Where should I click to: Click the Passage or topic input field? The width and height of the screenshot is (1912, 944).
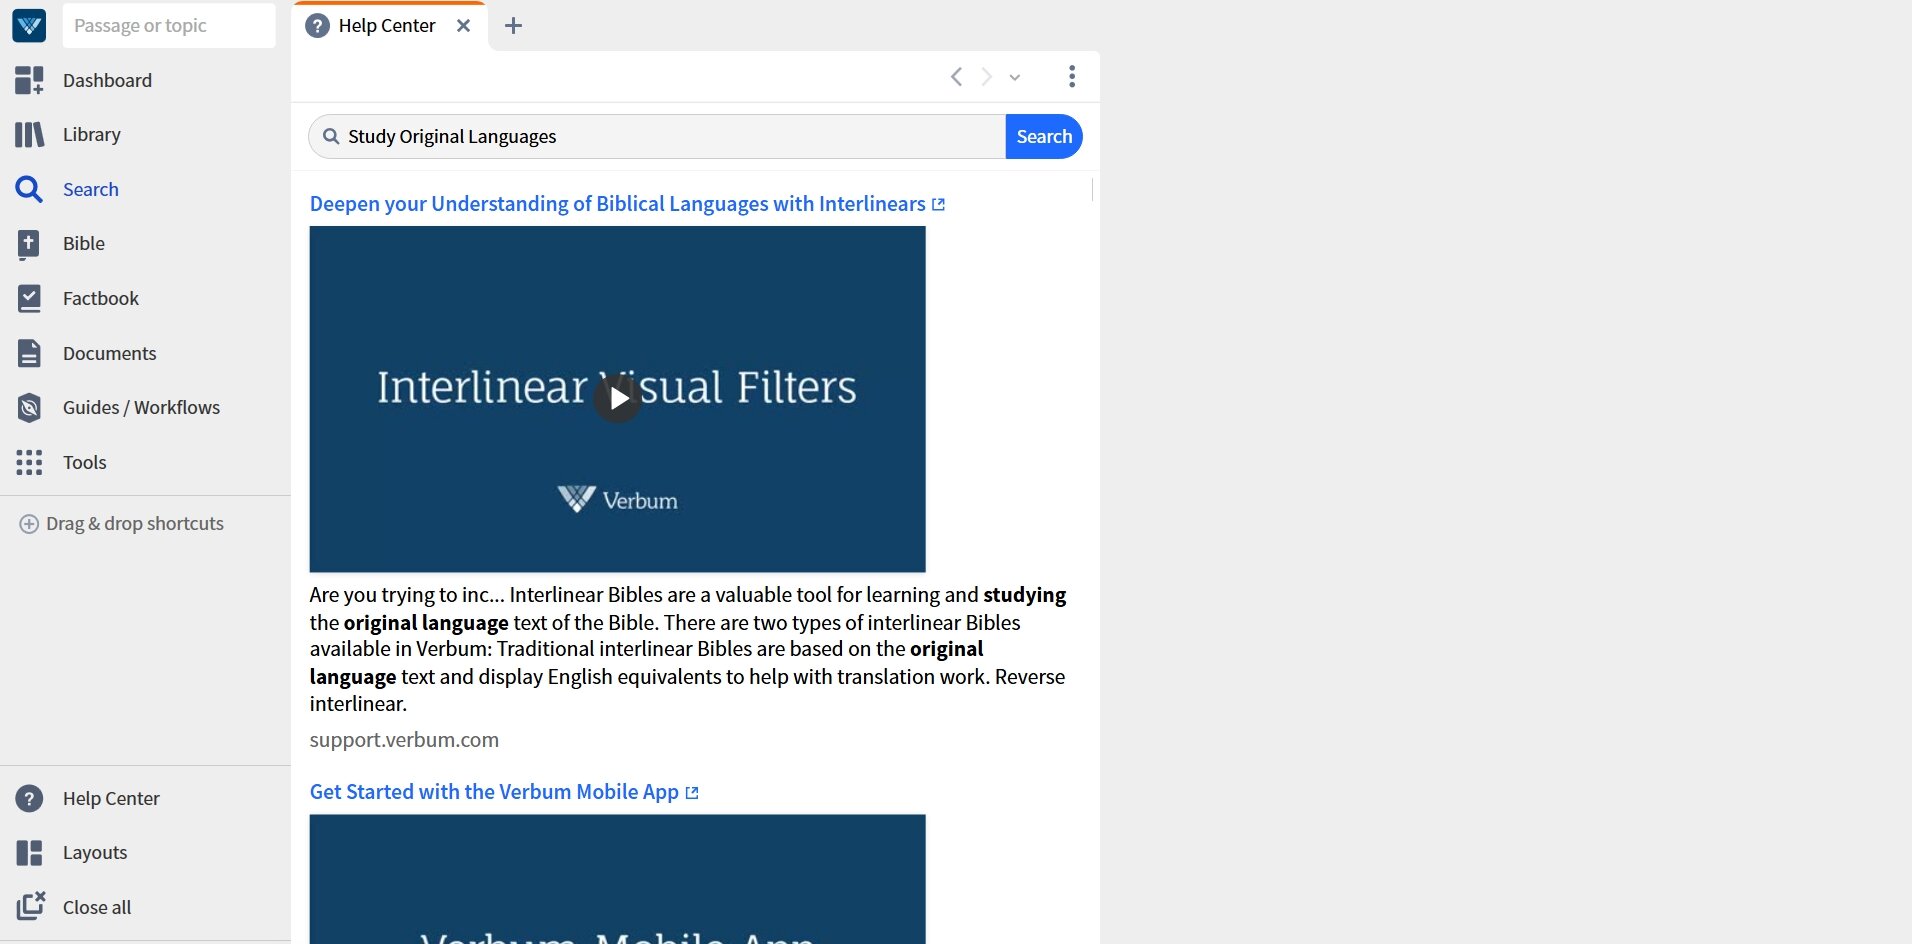click(x=169, y=25)
